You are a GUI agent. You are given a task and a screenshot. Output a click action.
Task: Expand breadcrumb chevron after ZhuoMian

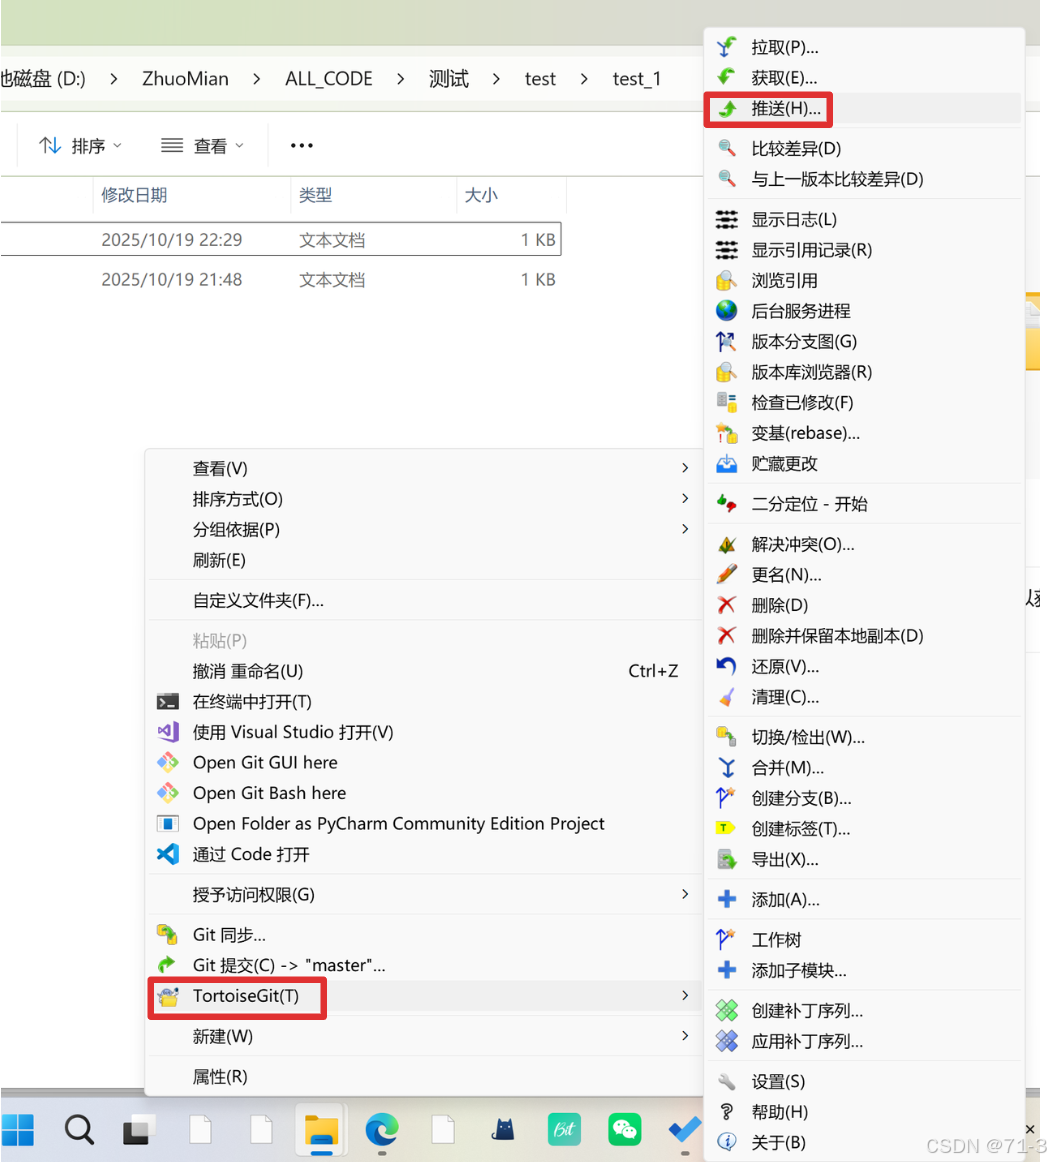257,79
